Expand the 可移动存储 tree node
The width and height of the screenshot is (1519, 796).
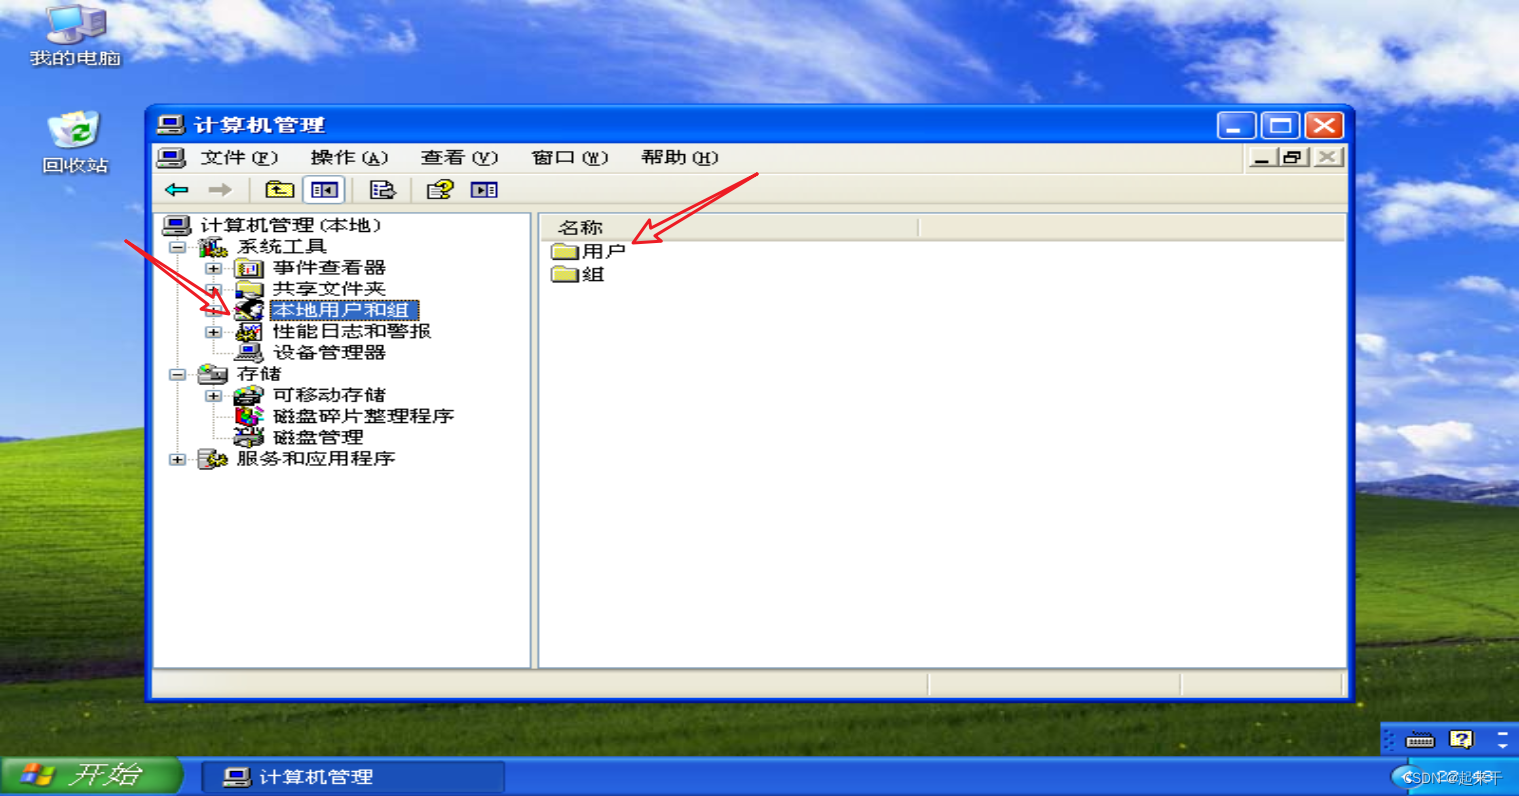pos(213,396)
